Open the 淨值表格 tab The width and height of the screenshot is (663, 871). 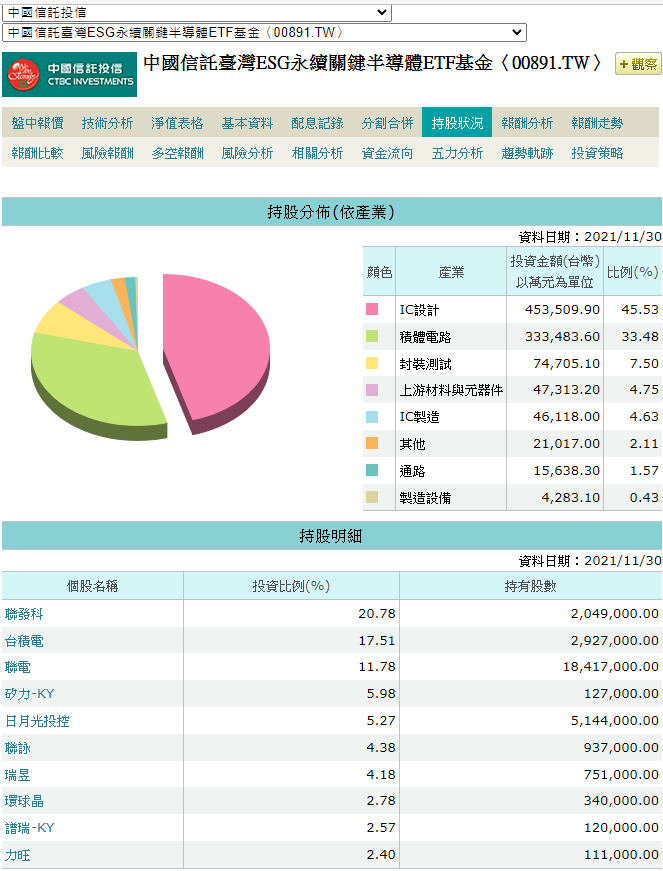177,123
